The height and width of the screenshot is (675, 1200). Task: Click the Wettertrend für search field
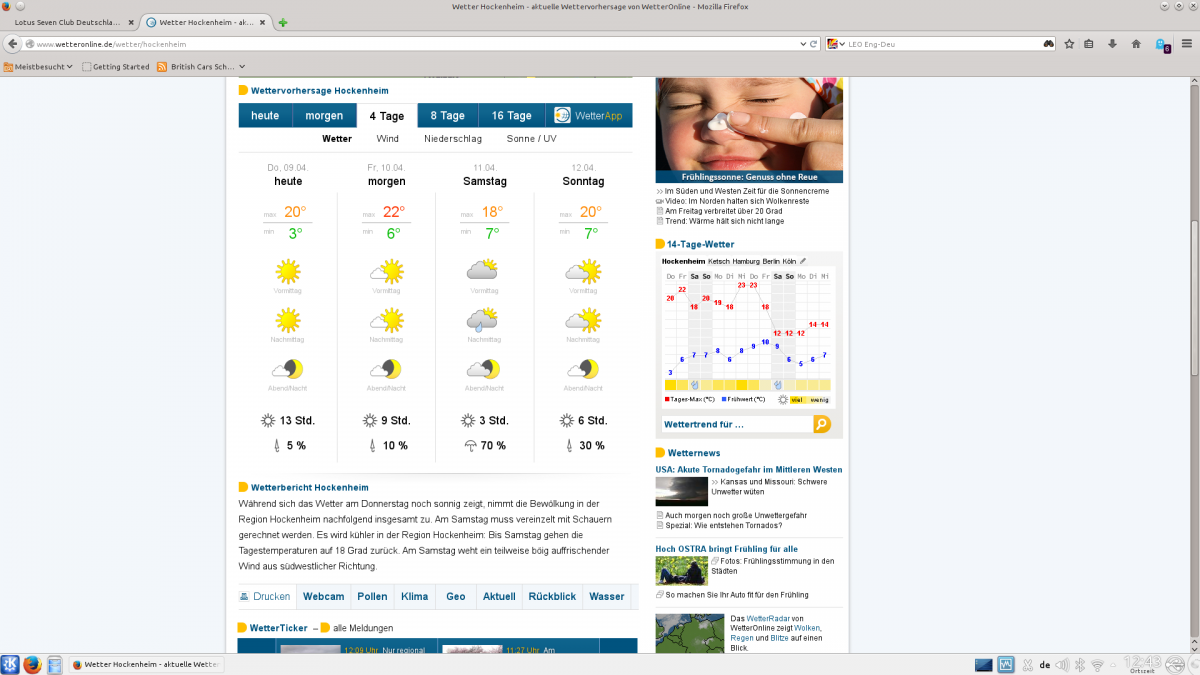click(736, 424)
